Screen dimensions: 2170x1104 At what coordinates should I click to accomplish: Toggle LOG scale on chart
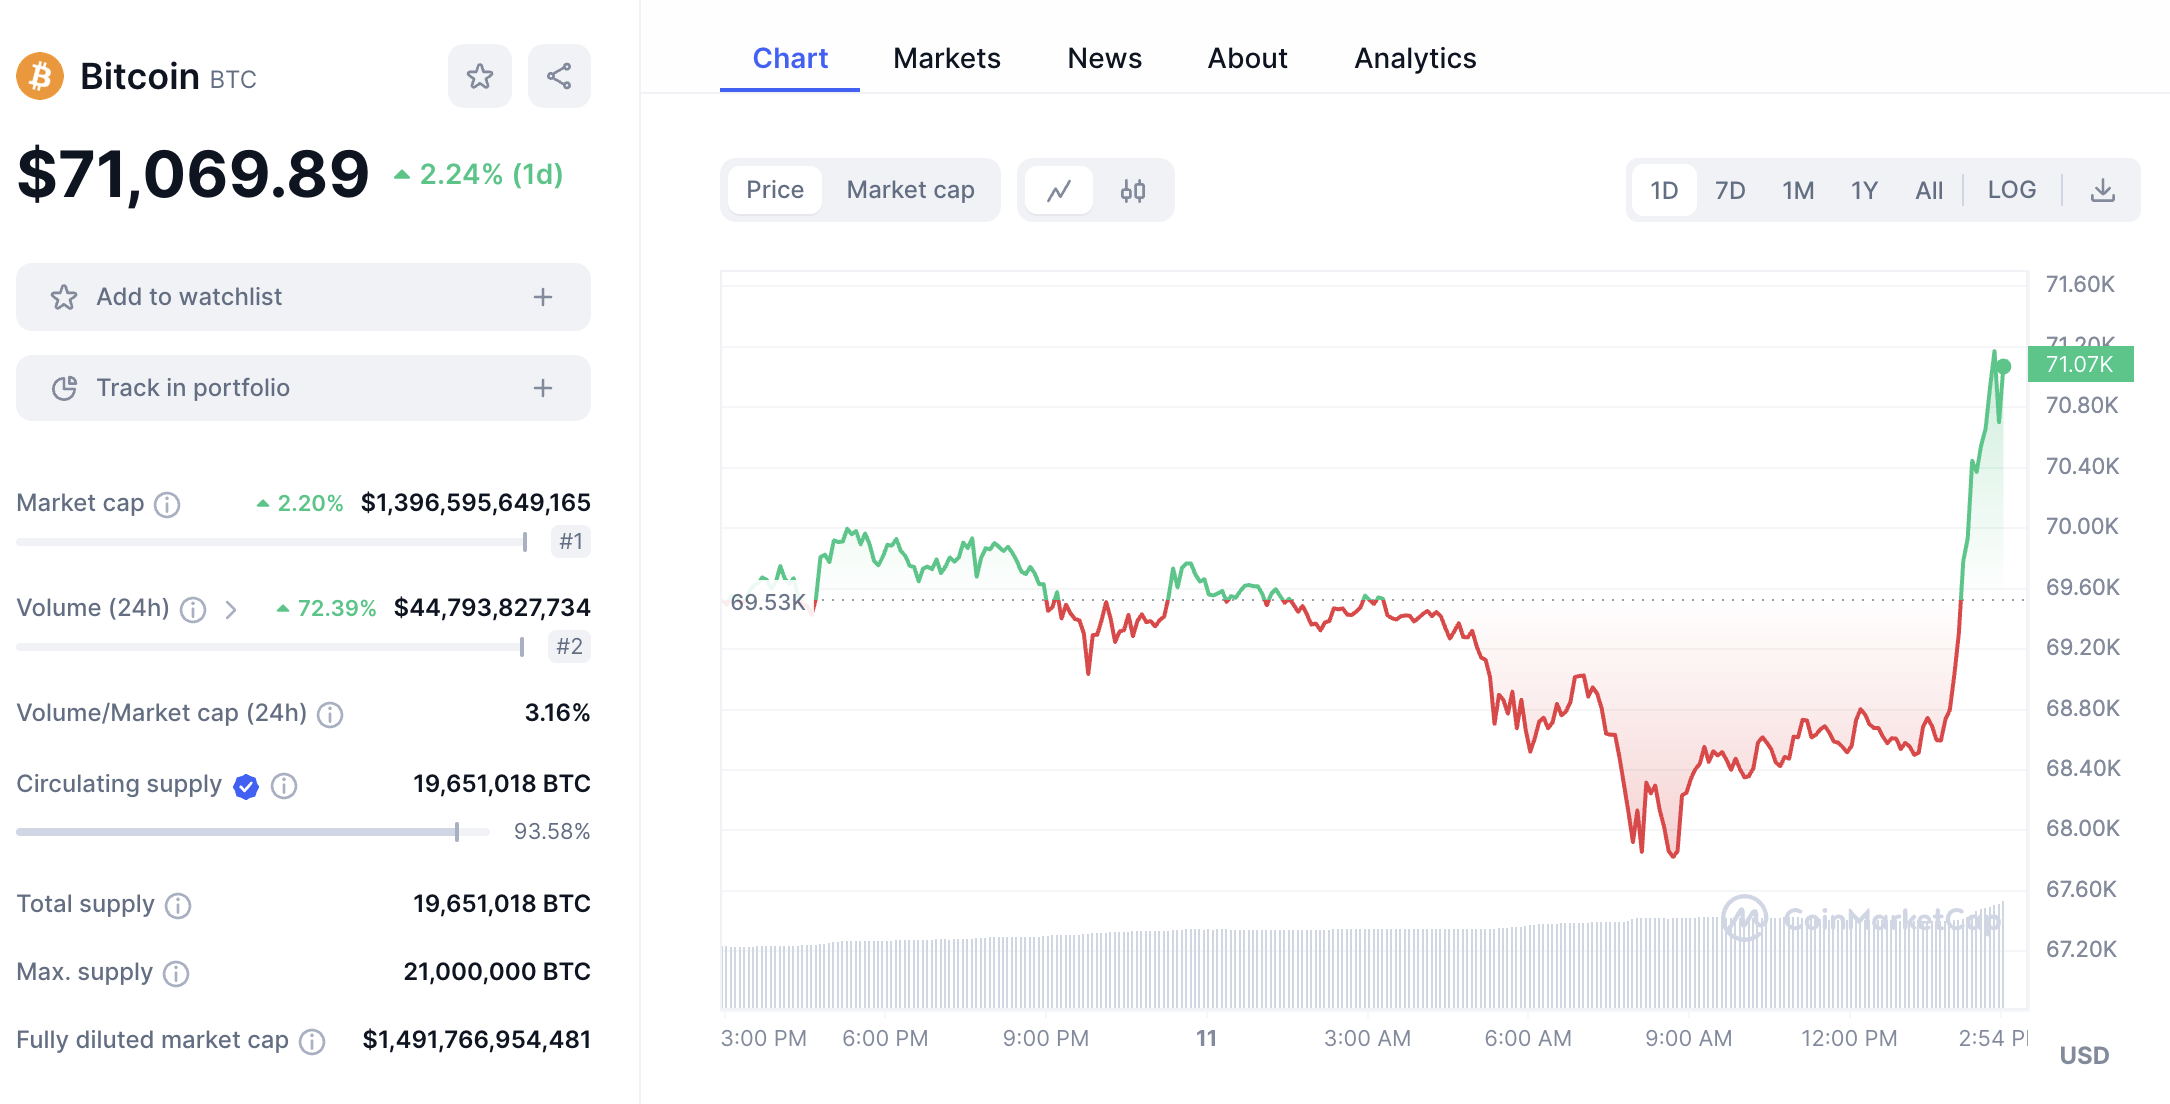pyautogui.click(x=2011, y=190)
